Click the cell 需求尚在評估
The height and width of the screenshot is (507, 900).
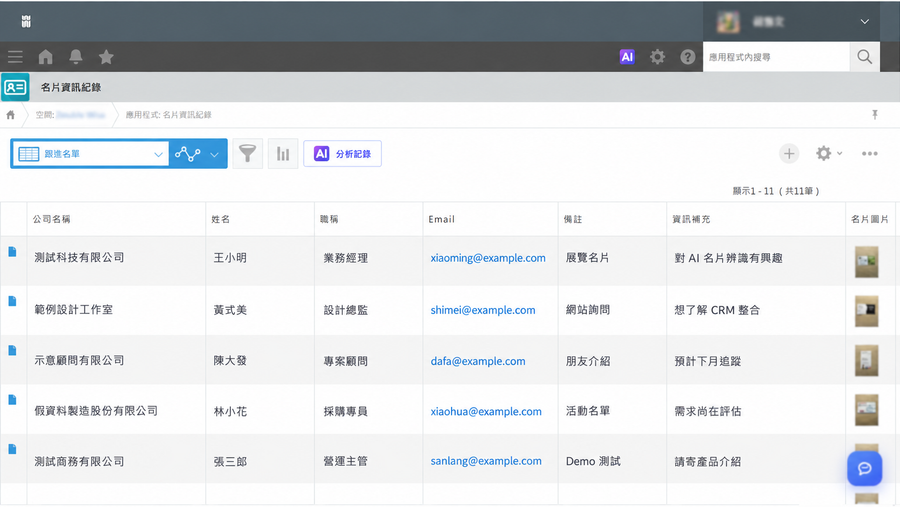point(708,411)
